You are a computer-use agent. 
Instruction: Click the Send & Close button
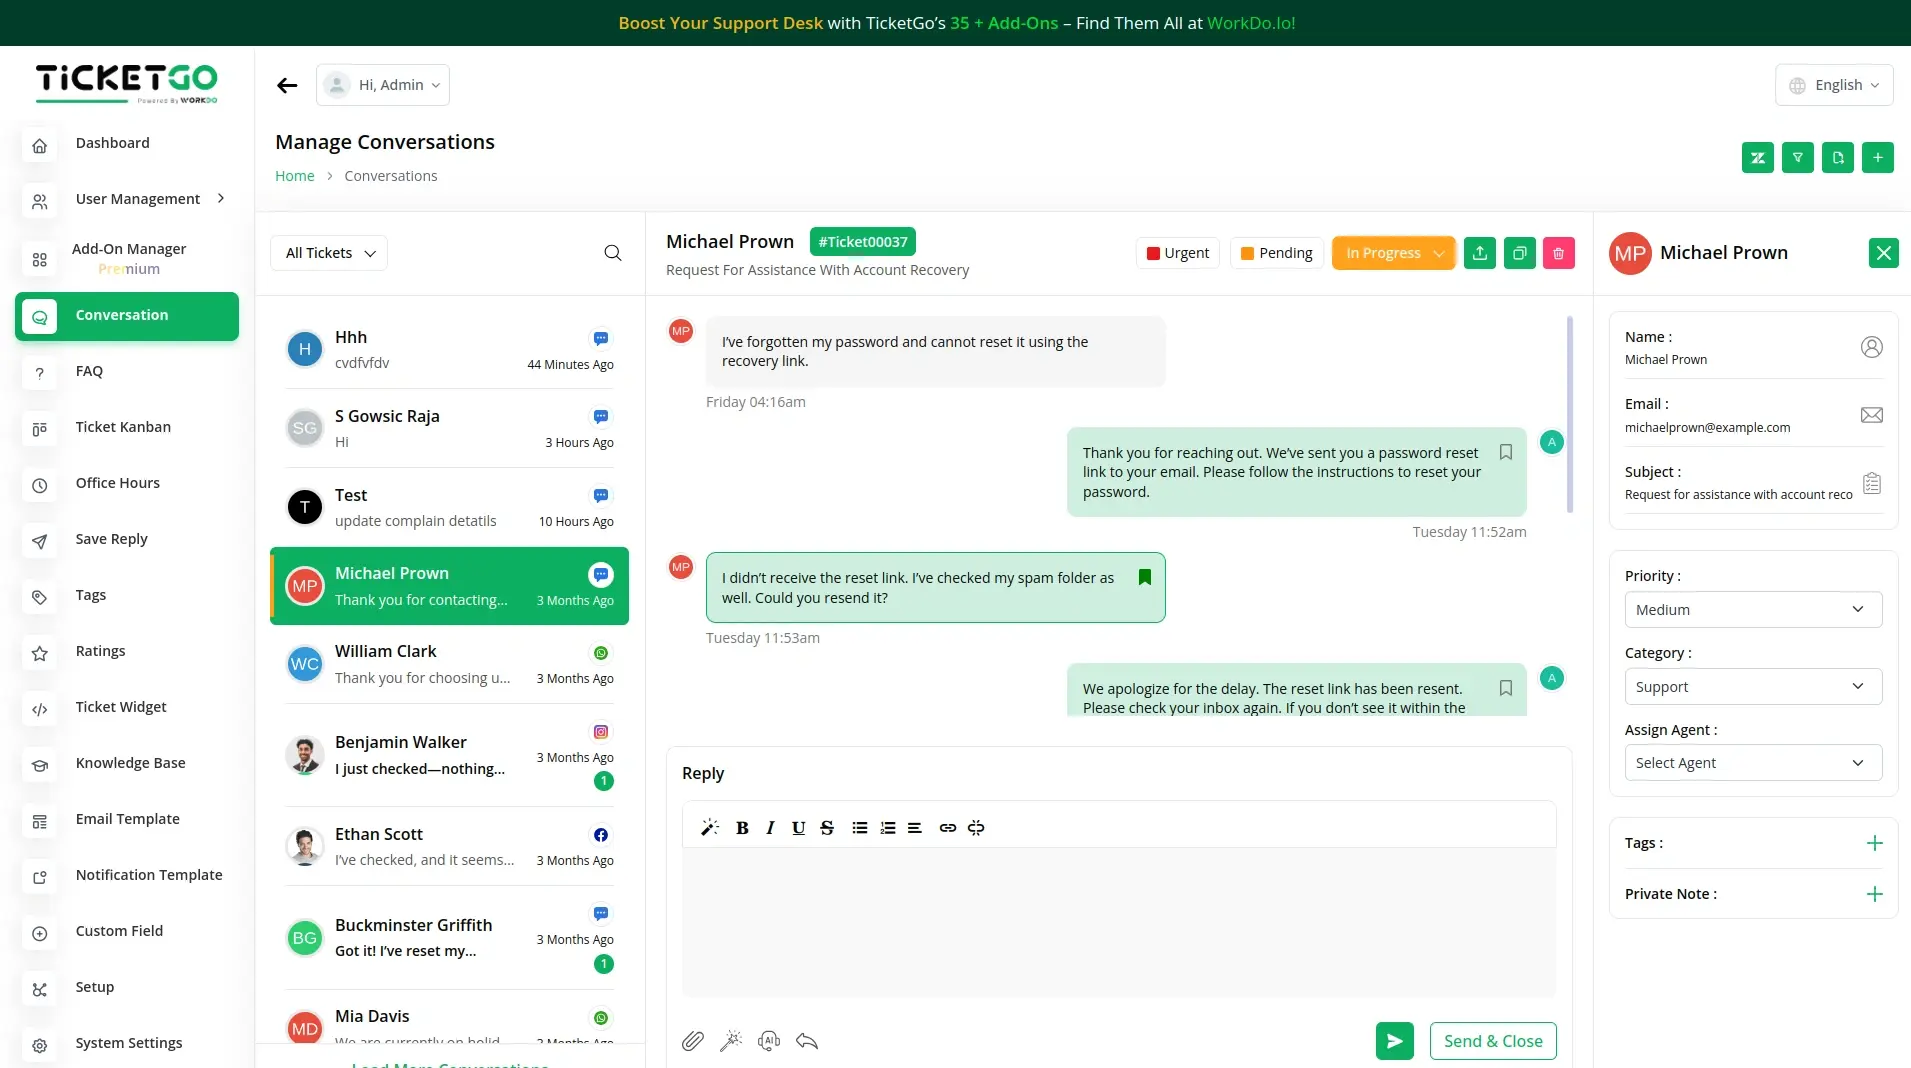(x=1492, y=1041)
